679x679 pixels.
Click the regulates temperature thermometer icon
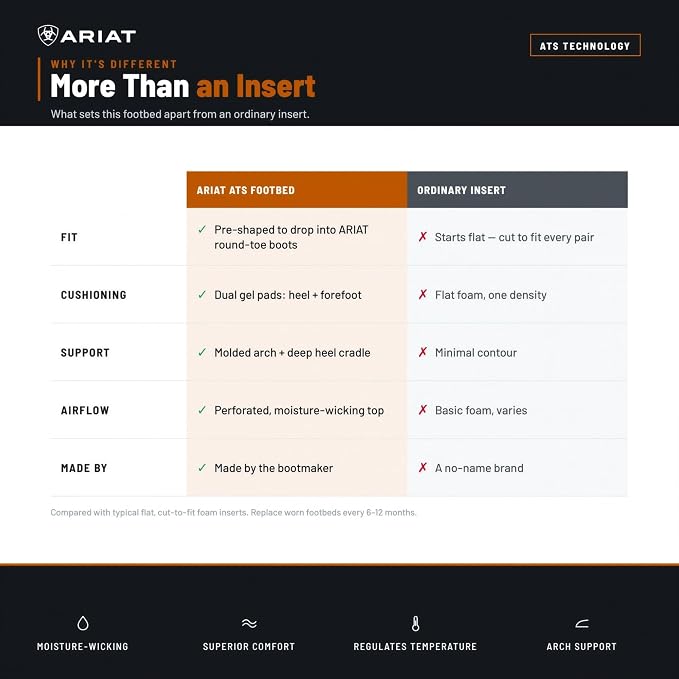(415, 624)
